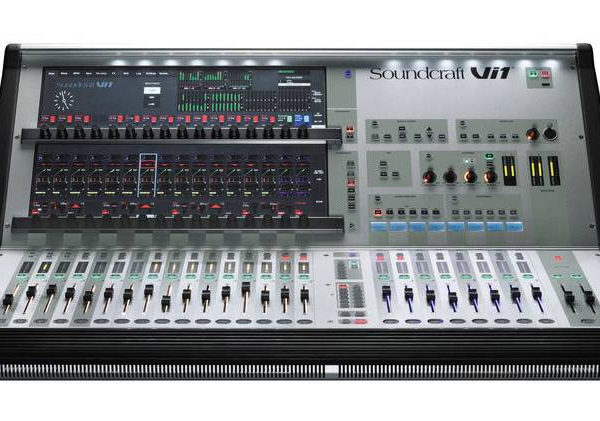600x421 pixels.
Task: Click the up arrow key on the right panel
Action: (x=429, y=129)
